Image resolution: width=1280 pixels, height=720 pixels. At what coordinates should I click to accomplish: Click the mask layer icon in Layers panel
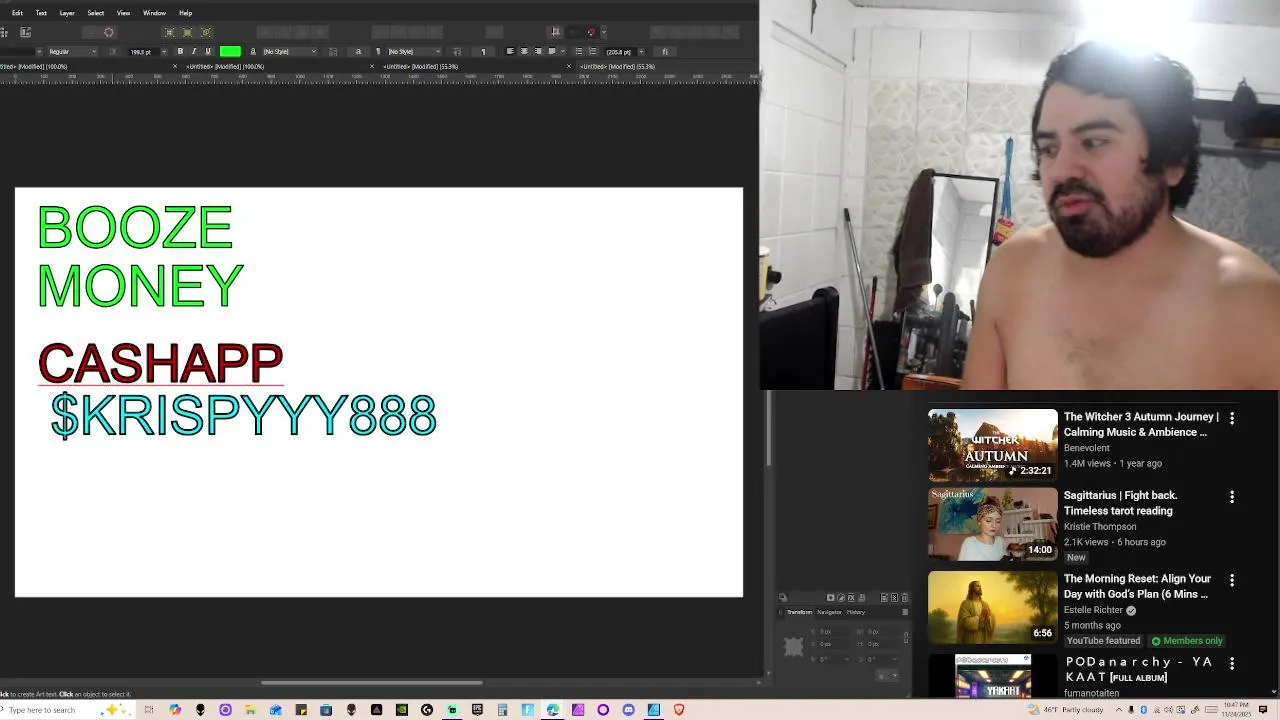[830, 597]
